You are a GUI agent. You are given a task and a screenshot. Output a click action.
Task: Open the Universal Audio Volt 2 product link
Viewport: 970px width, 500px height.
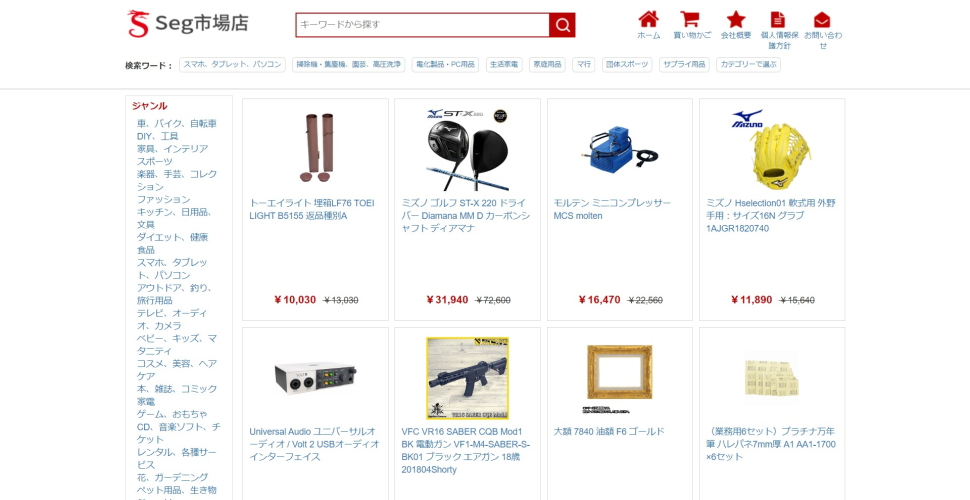click(x=314, y=444)
